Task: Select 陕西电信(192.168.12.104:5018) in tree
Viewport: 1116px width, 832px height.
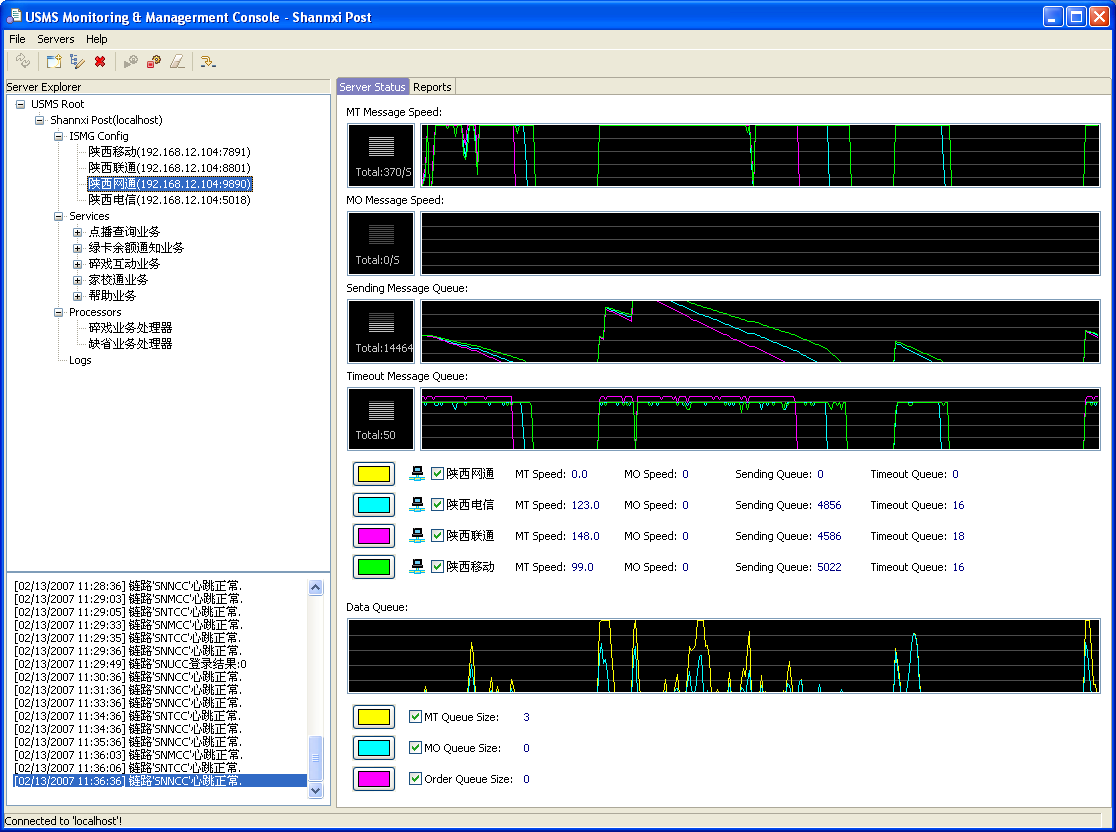Action: coord(169,200)
